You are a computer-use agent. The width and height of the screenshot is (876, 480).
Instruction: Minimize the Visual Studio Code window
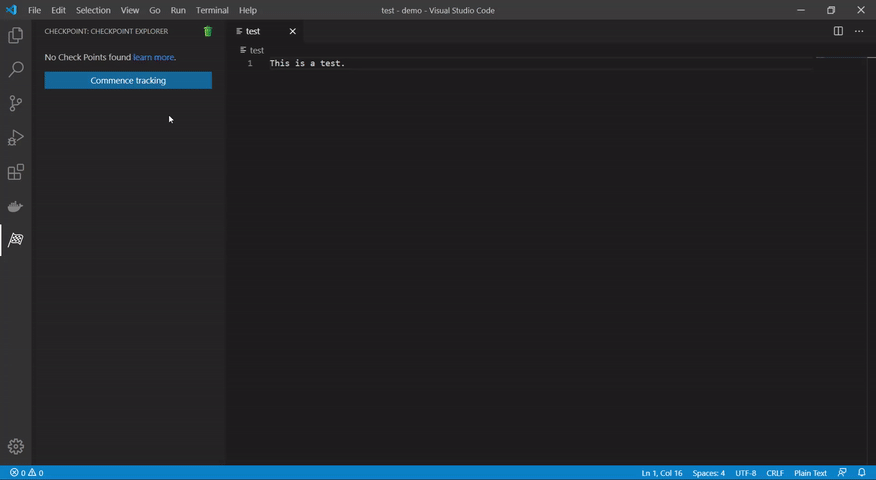[x=801, y=10]
